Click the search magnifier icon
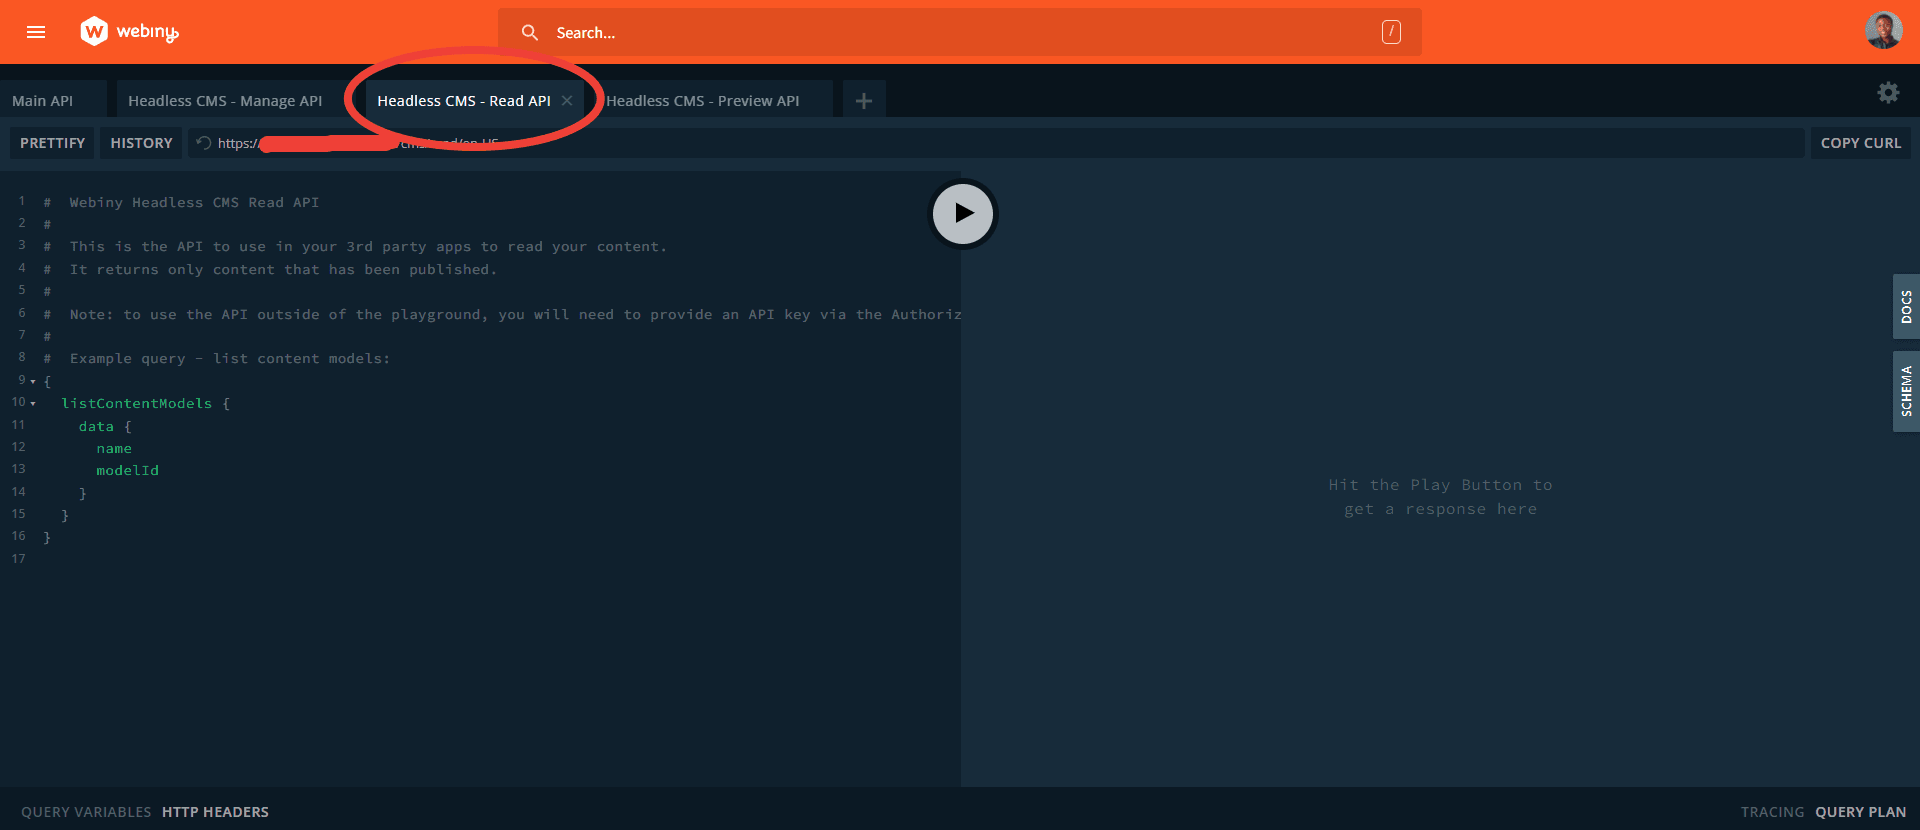Viewport: 1920px width, 830px height. 530,33
